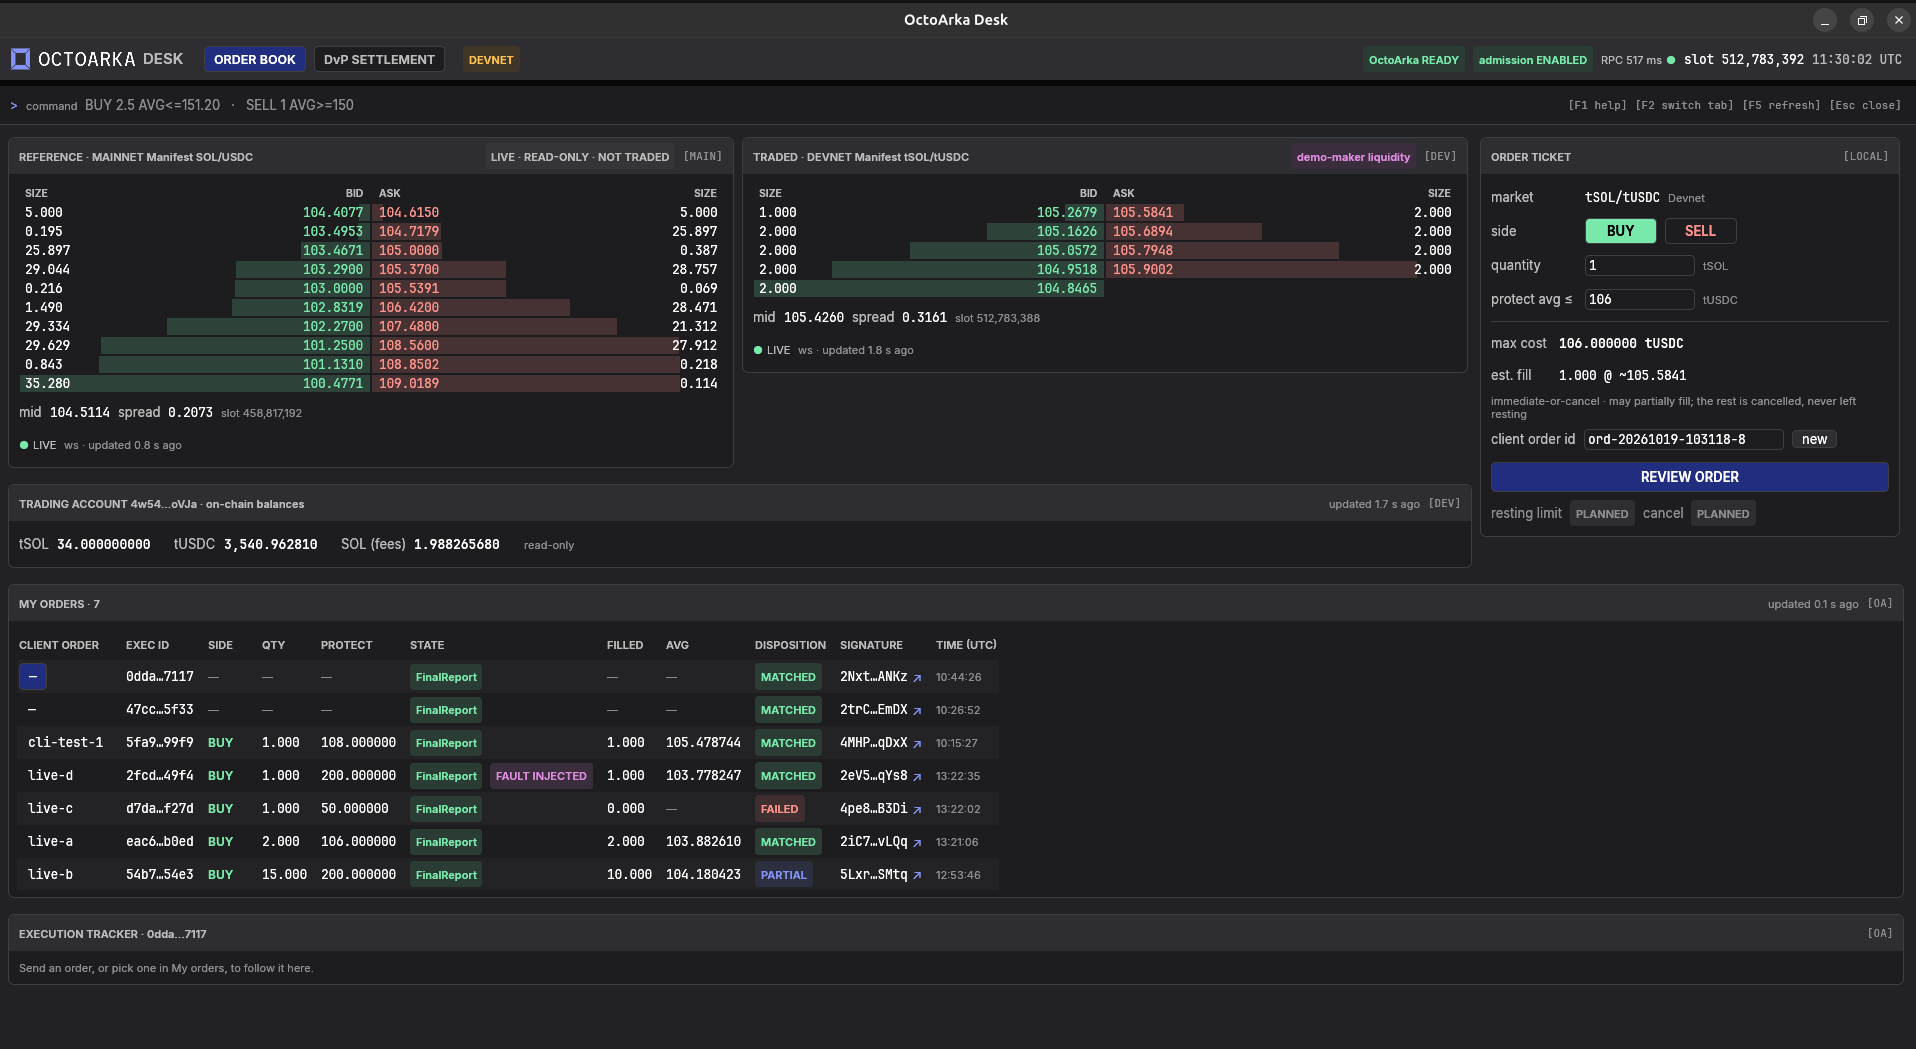The width and height of the screenshot is (1916, 1049).
Task: Click mainnet ask price 109.0189
Action: click(409, 384)
